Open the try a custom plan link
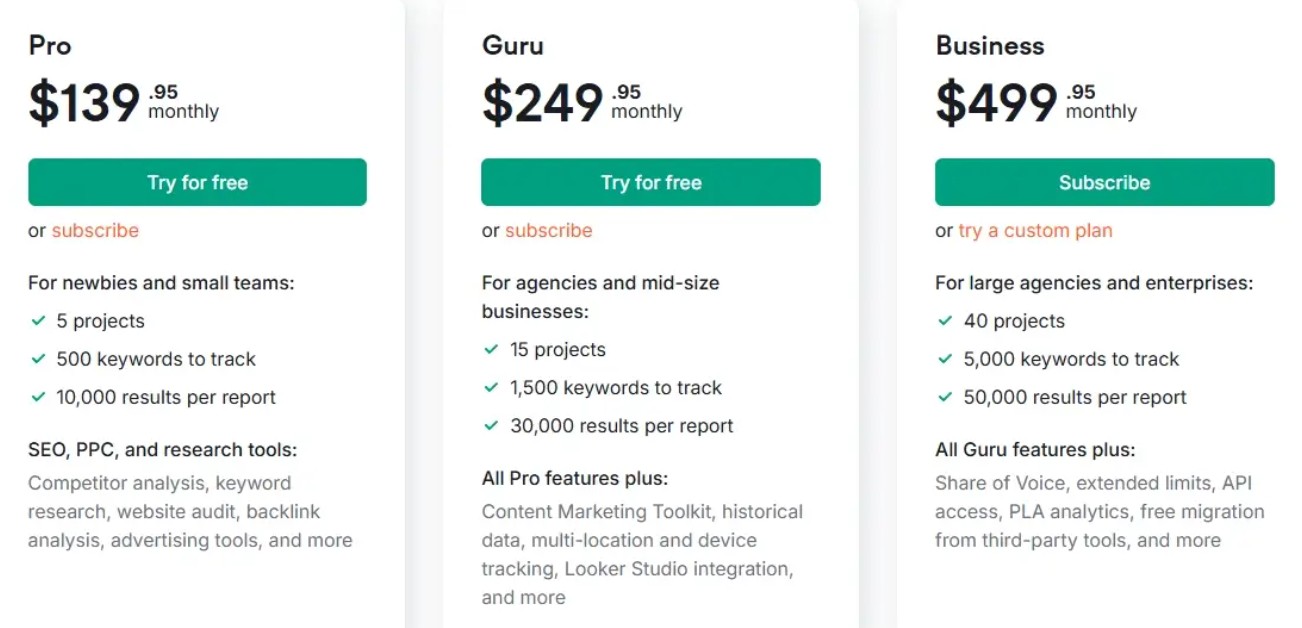Image resolution: width=1302 pixels, height=628 pixels. 1035,230
